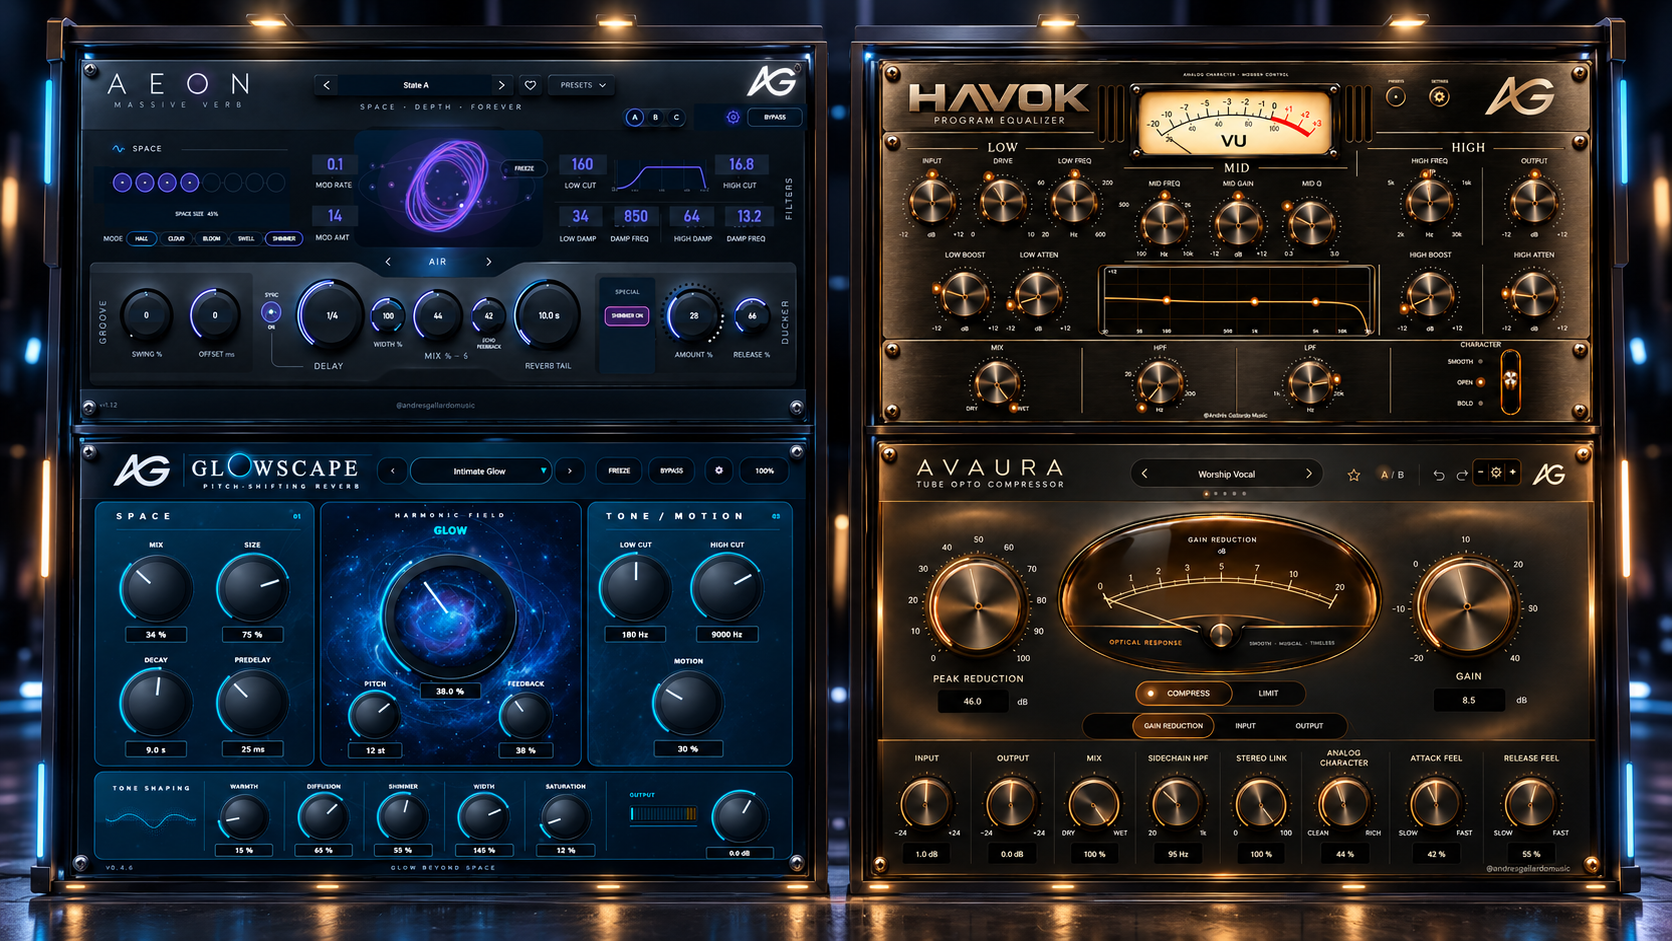Click left arrow next to AIR label
This screenshot has height=941, width=1672.
388,262
